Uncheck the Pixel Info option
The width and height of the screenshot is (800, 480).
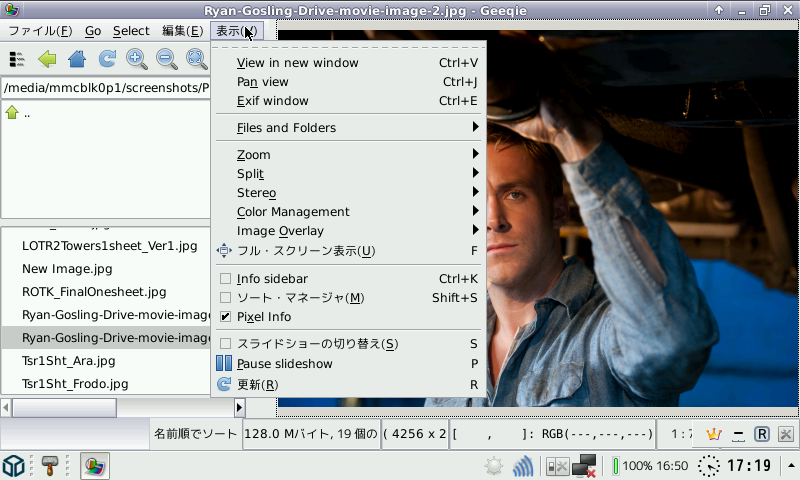point(225,316)
